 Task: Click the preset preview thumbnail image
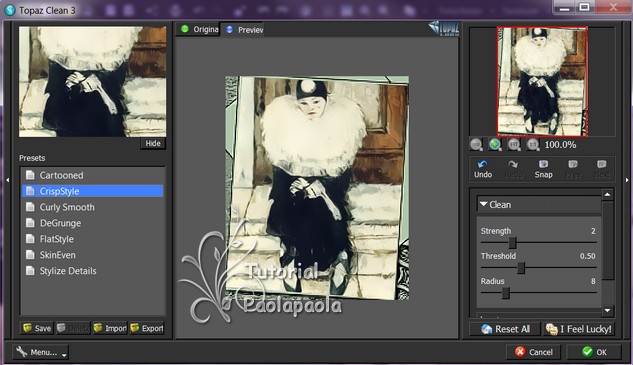pyautogui.click(x=92, y=82)
